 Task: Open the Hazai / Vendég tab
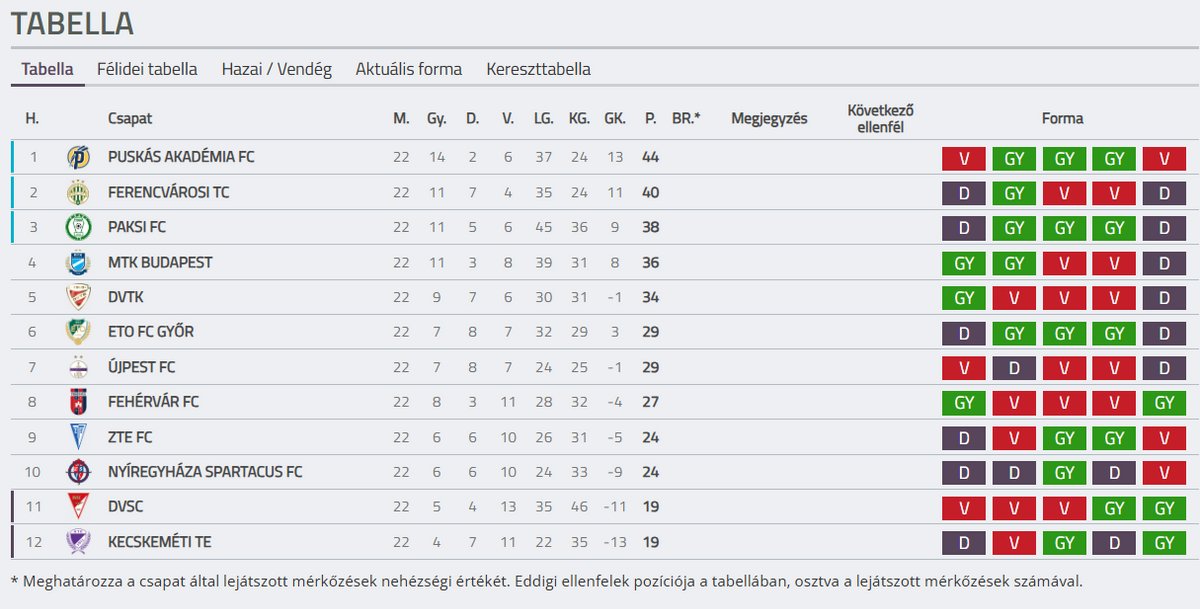pyautogui.click(x=277, y=69)
